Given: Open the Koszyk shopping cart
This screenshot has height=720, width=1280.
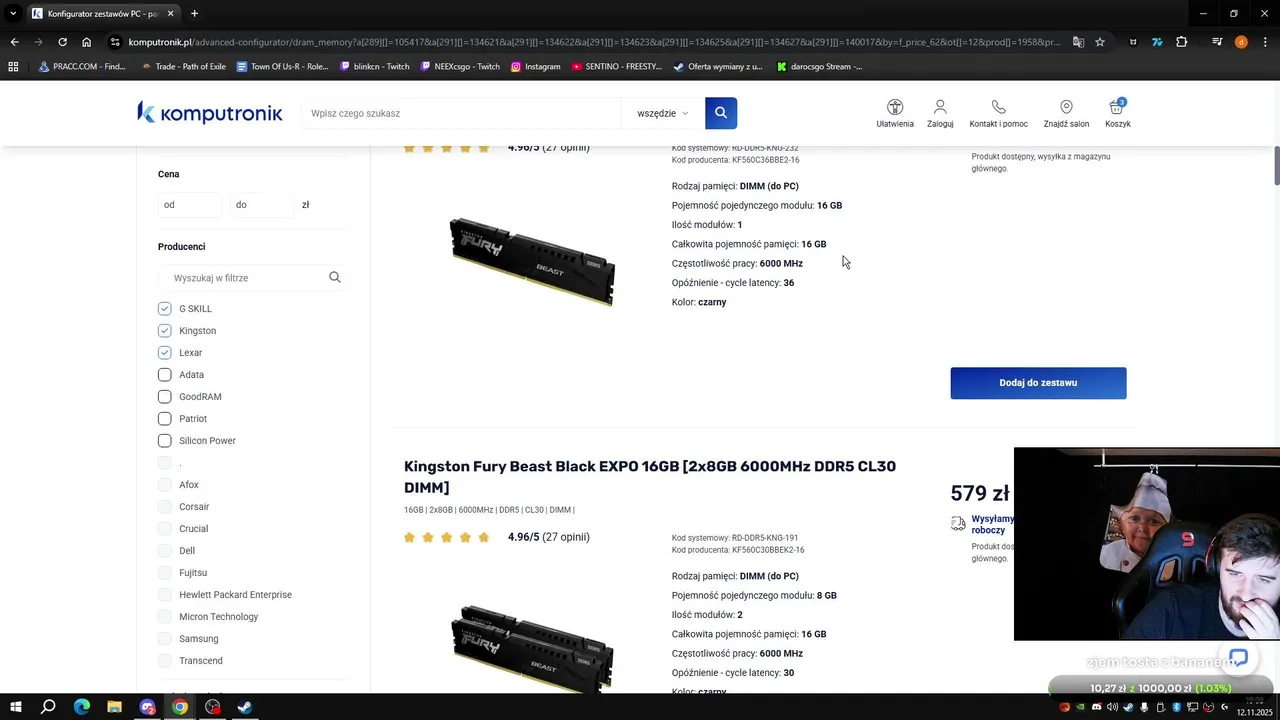Looking at the screenshot, I should pyautogui.click(x=1117, y=113).
